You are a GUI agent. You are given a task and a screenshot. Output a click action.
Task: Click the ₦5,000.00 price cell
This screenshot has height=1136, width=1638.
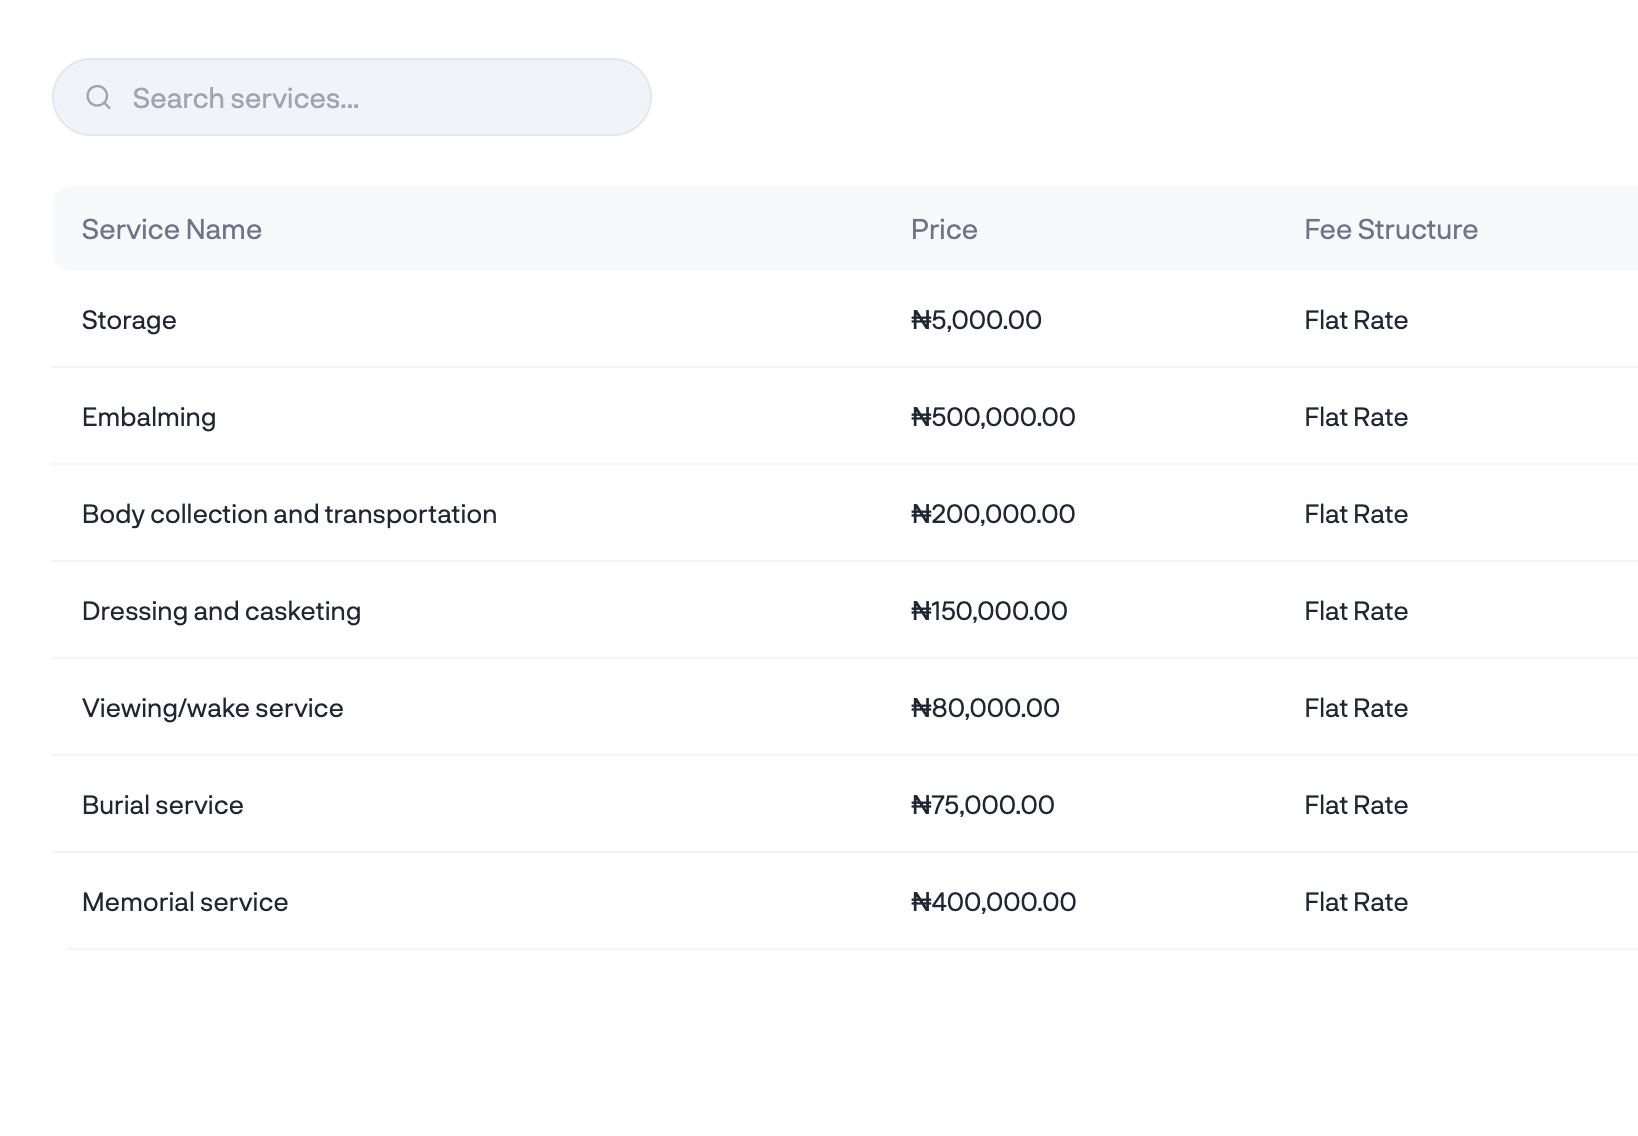pos(976,320)
